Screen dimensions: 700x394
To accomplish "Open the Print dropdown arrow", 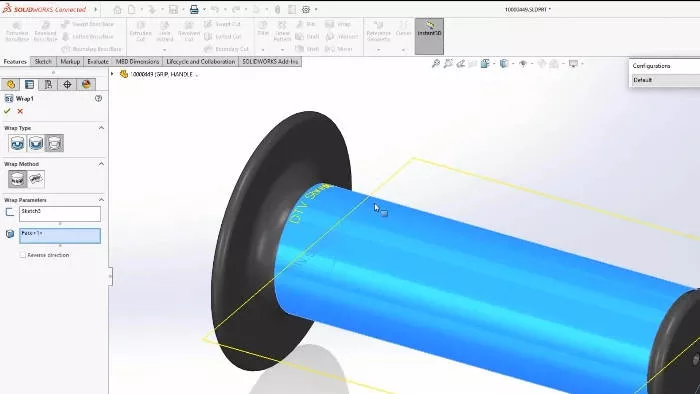I will [204, 9].
